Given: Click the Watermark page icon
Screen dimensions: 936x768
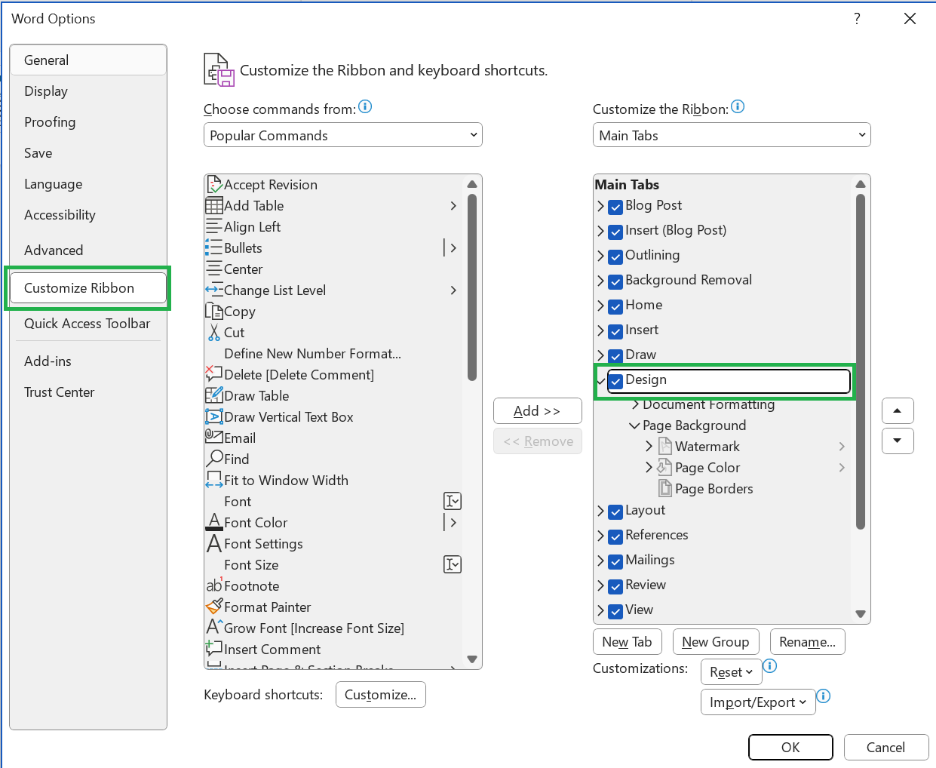Looking at the screenshot, I should [665, 446].
